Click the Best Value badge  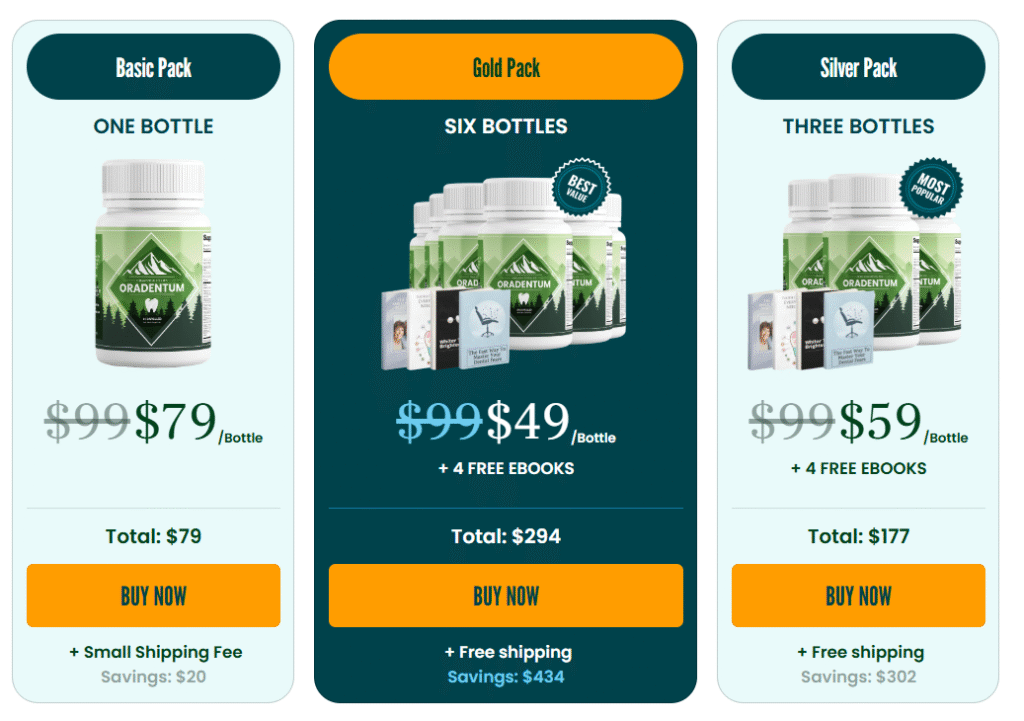tap(581, 187)
